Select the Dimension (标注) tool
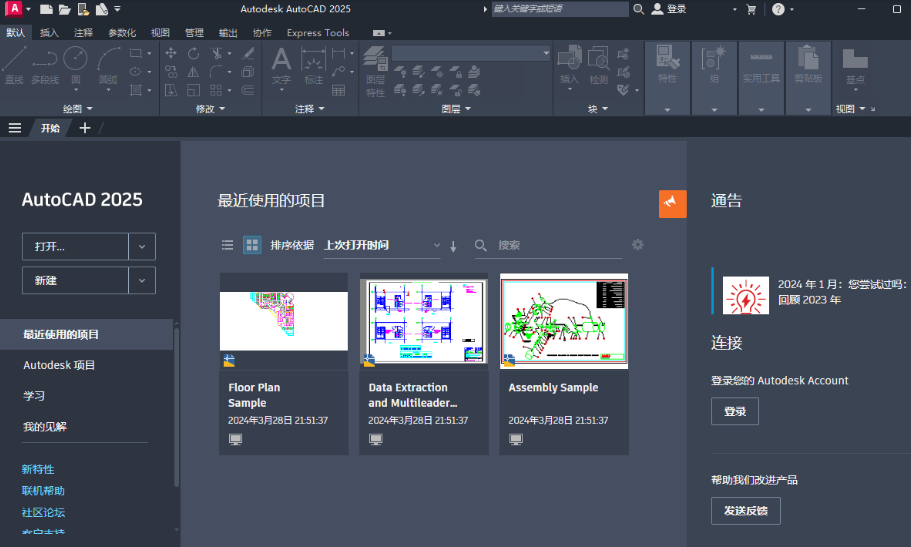 [313, 65]
